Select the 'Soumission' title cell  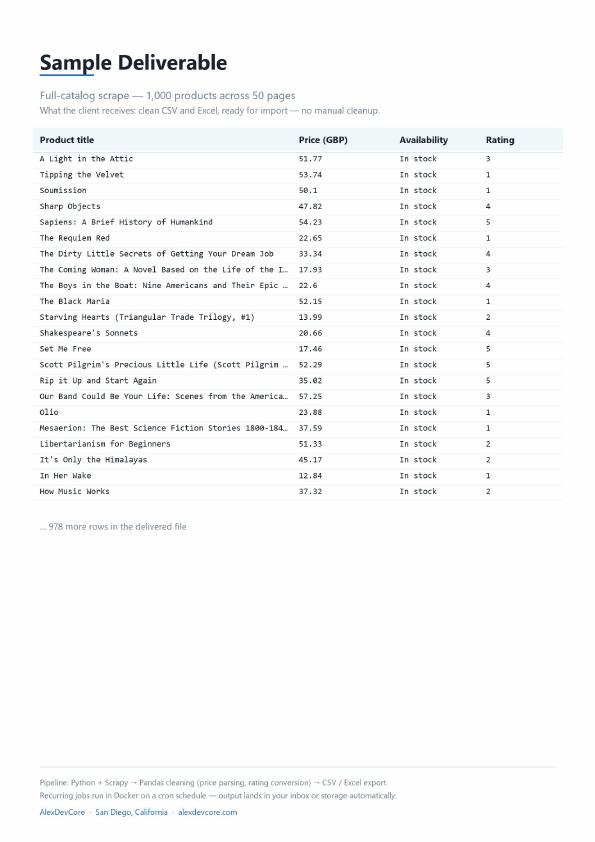point(63,191)
